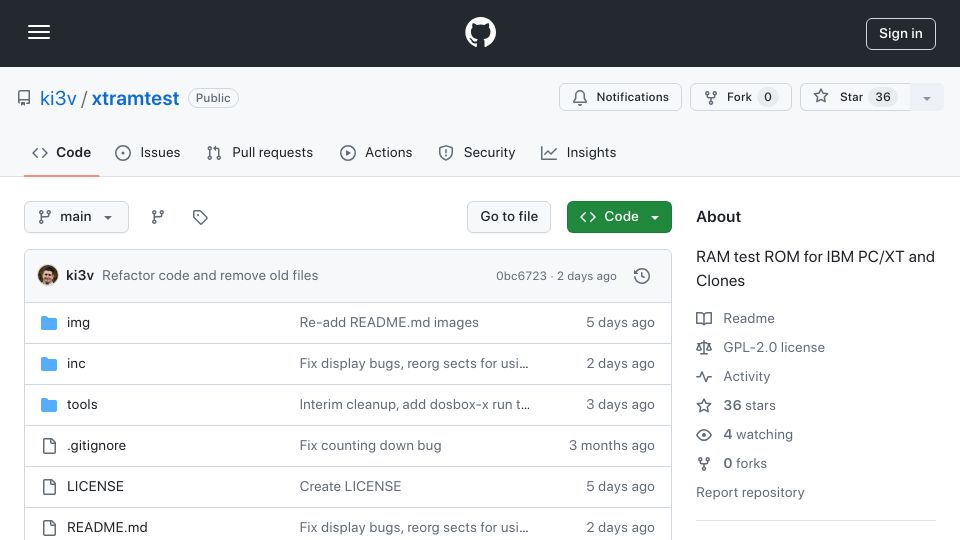This screenshot has height=540, width=960.
Task: Click the LICENSE file icon
Action: point(49,487)
